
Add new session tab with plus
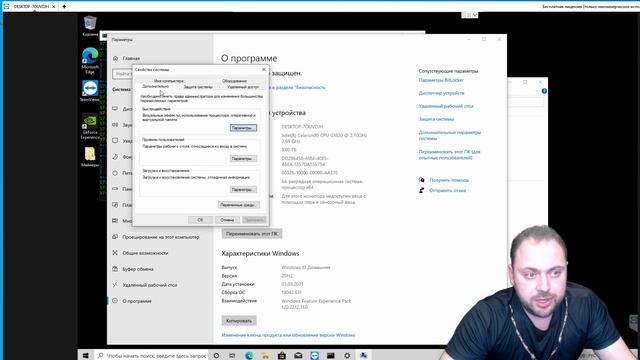pyautogui.click(x=64, y=7)
